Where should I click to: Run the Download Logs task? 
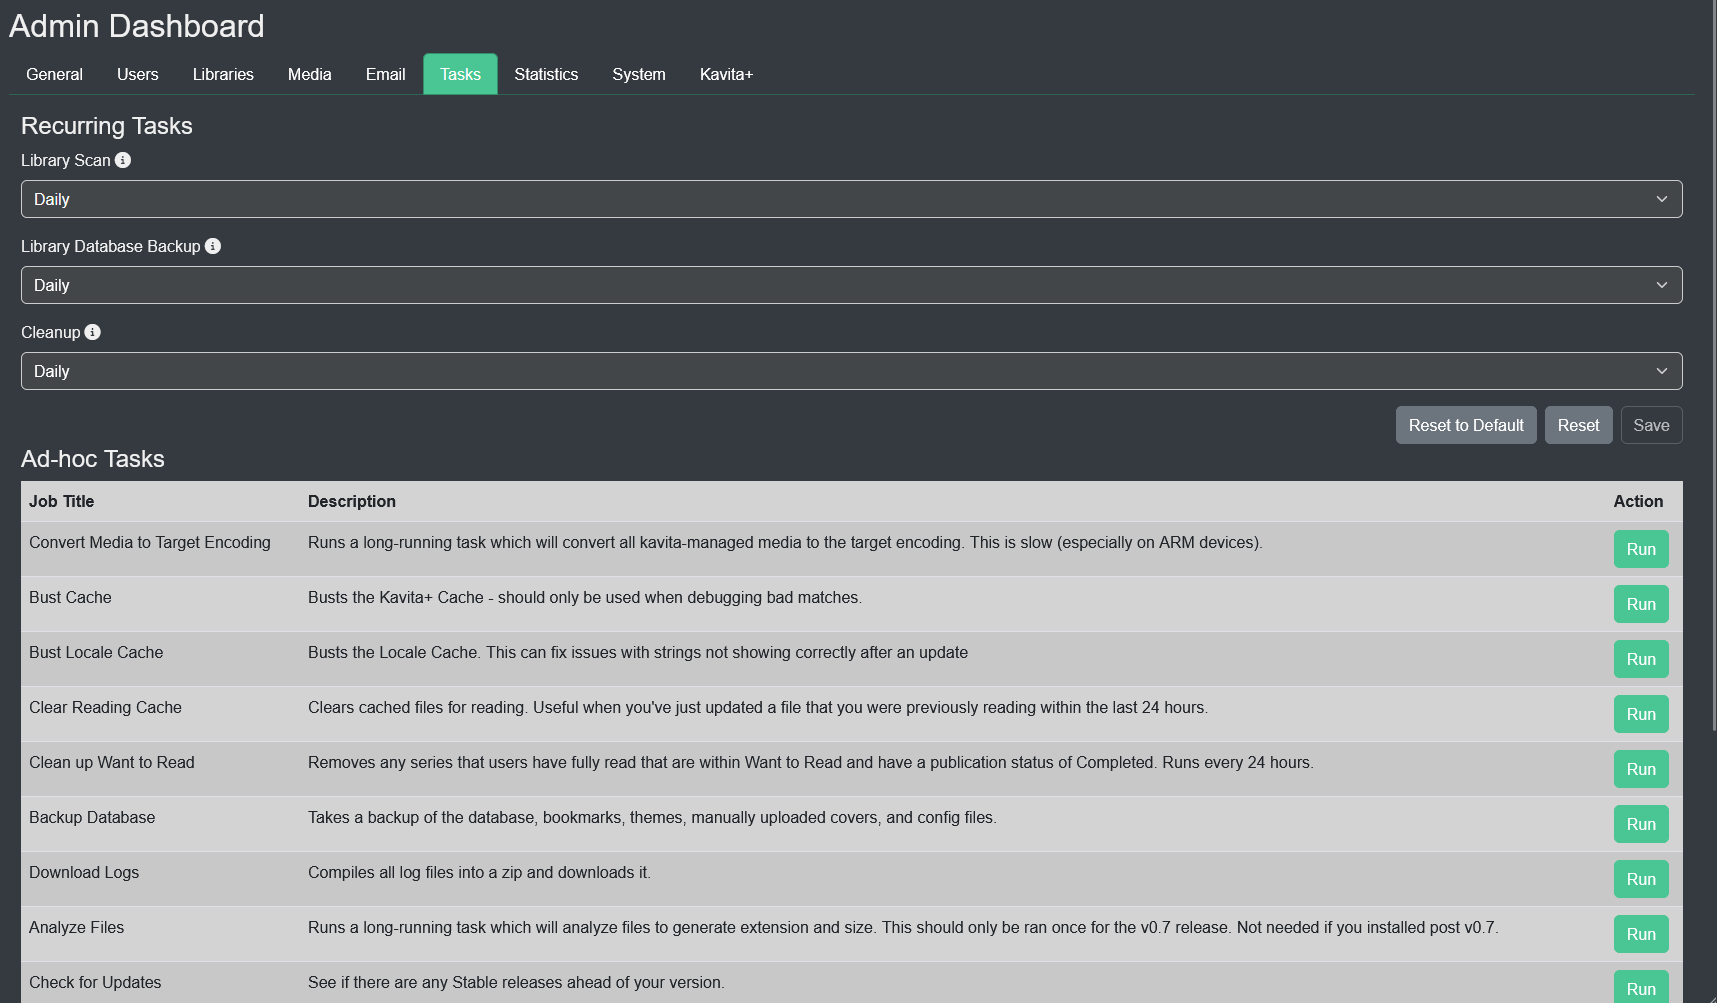point(1640,879)
